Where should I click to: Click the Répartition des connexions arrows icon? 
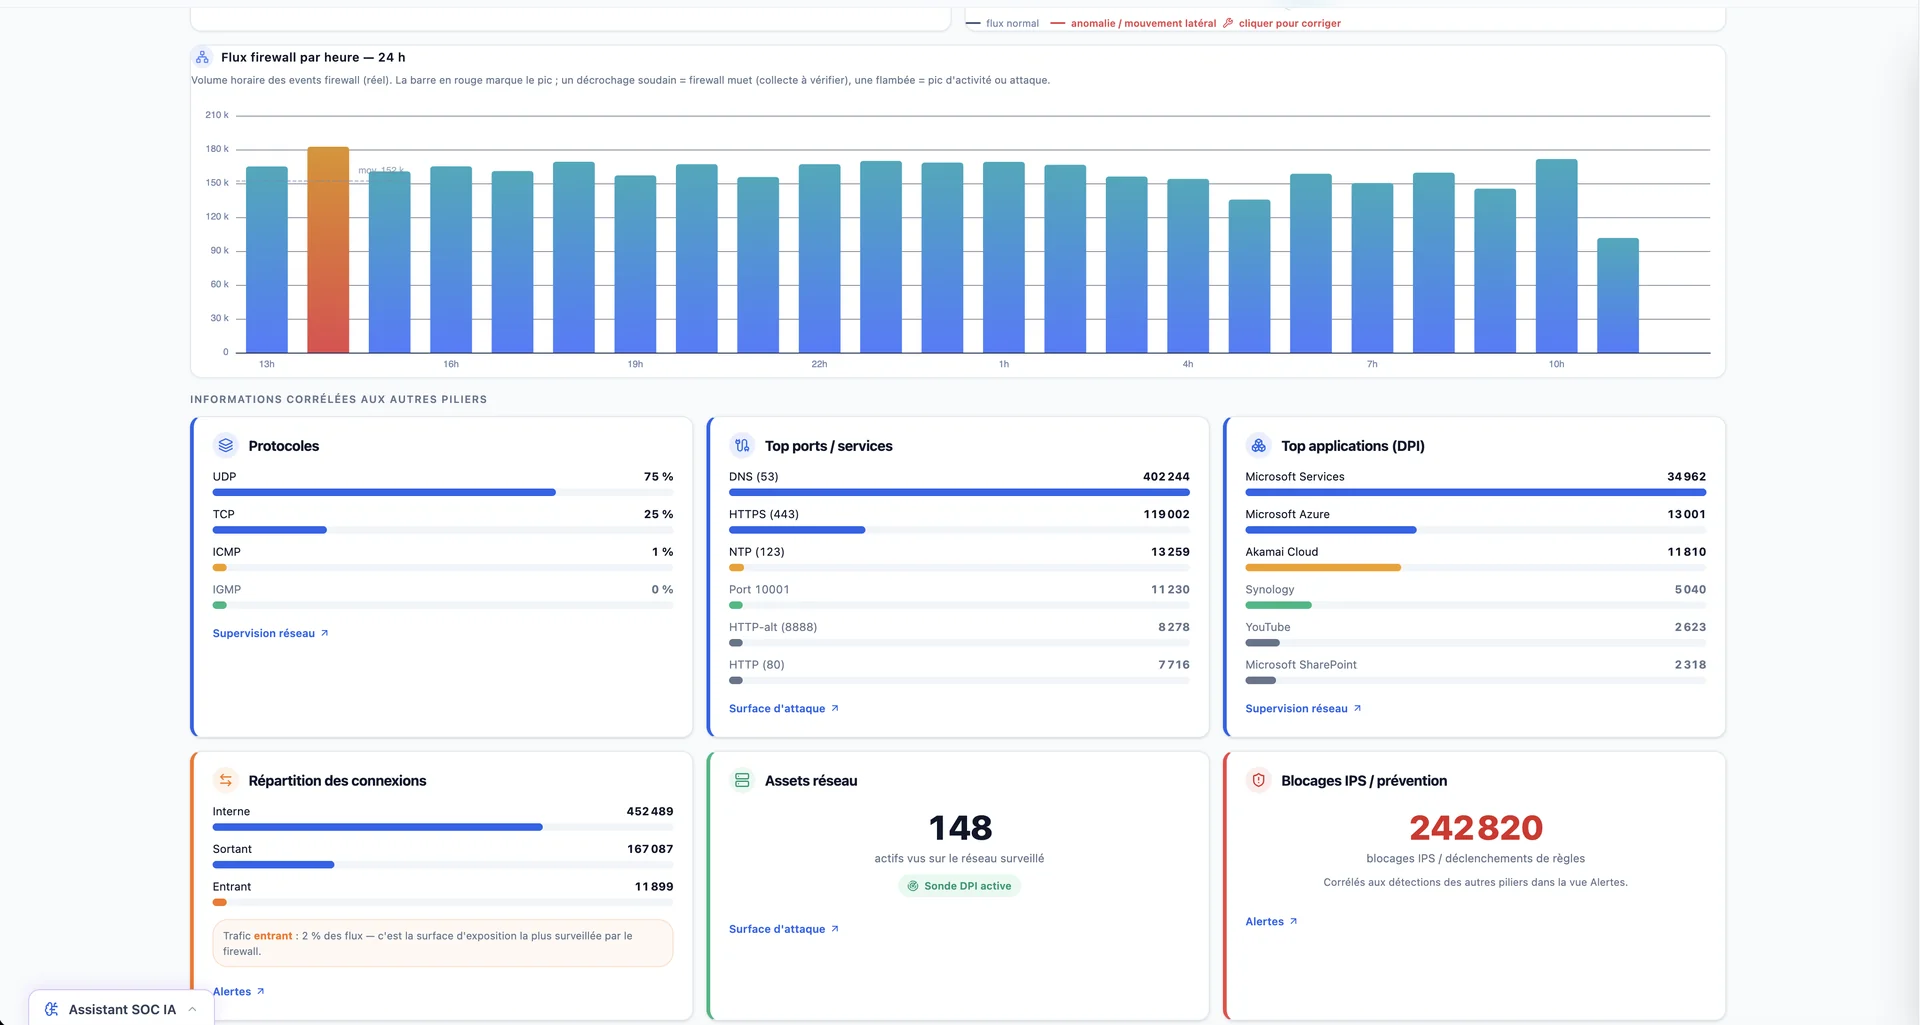coord(226,780)
